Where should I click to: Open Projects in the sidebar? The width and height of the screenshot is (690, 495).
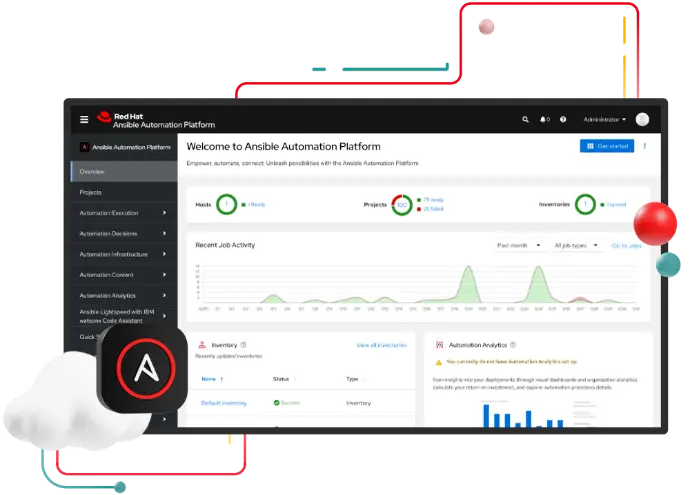click(x=124, y=192)
